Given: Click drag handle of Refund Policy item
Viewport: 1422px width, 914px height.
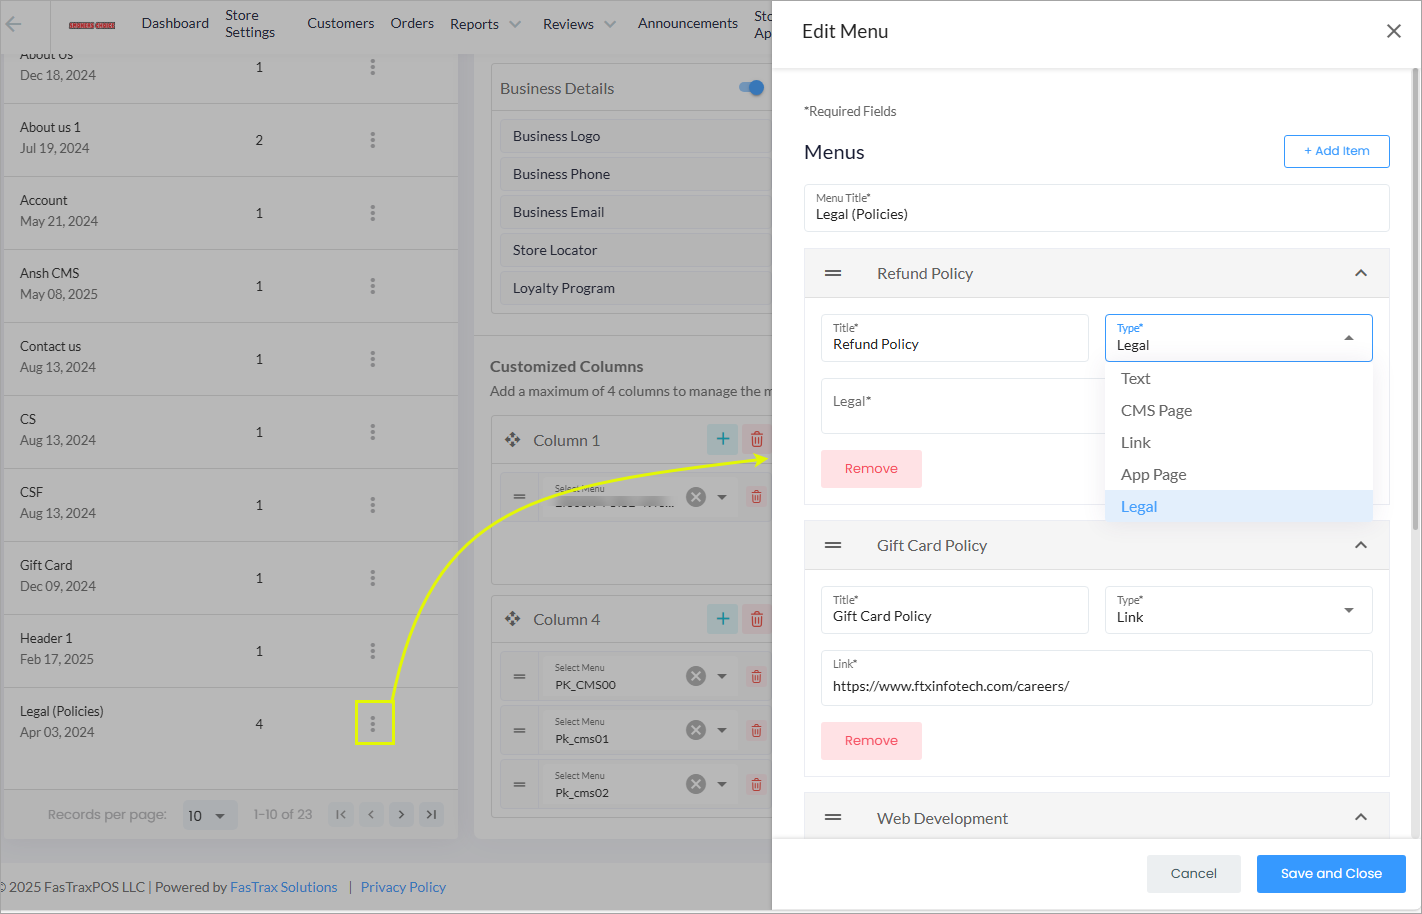Looking at the screenshot, I should (833, 273).
